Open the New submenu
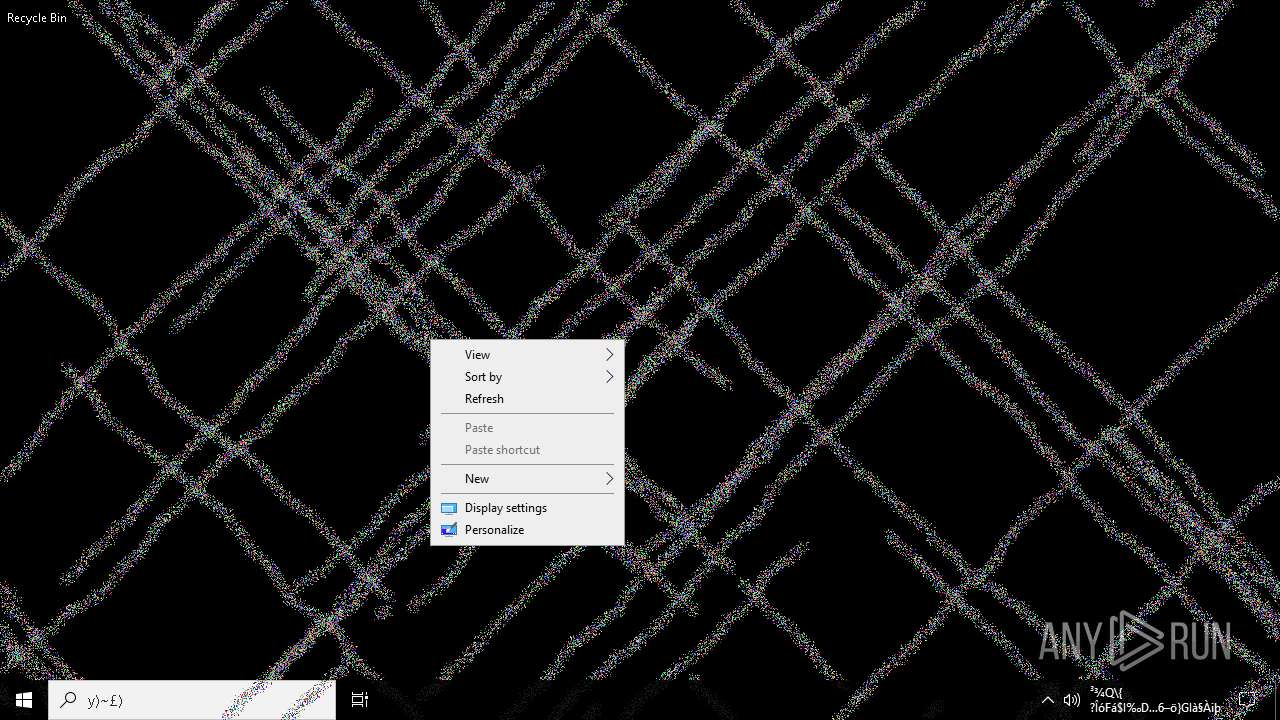This screenshot has width=1280, height=720. click(x=527, y=479)
